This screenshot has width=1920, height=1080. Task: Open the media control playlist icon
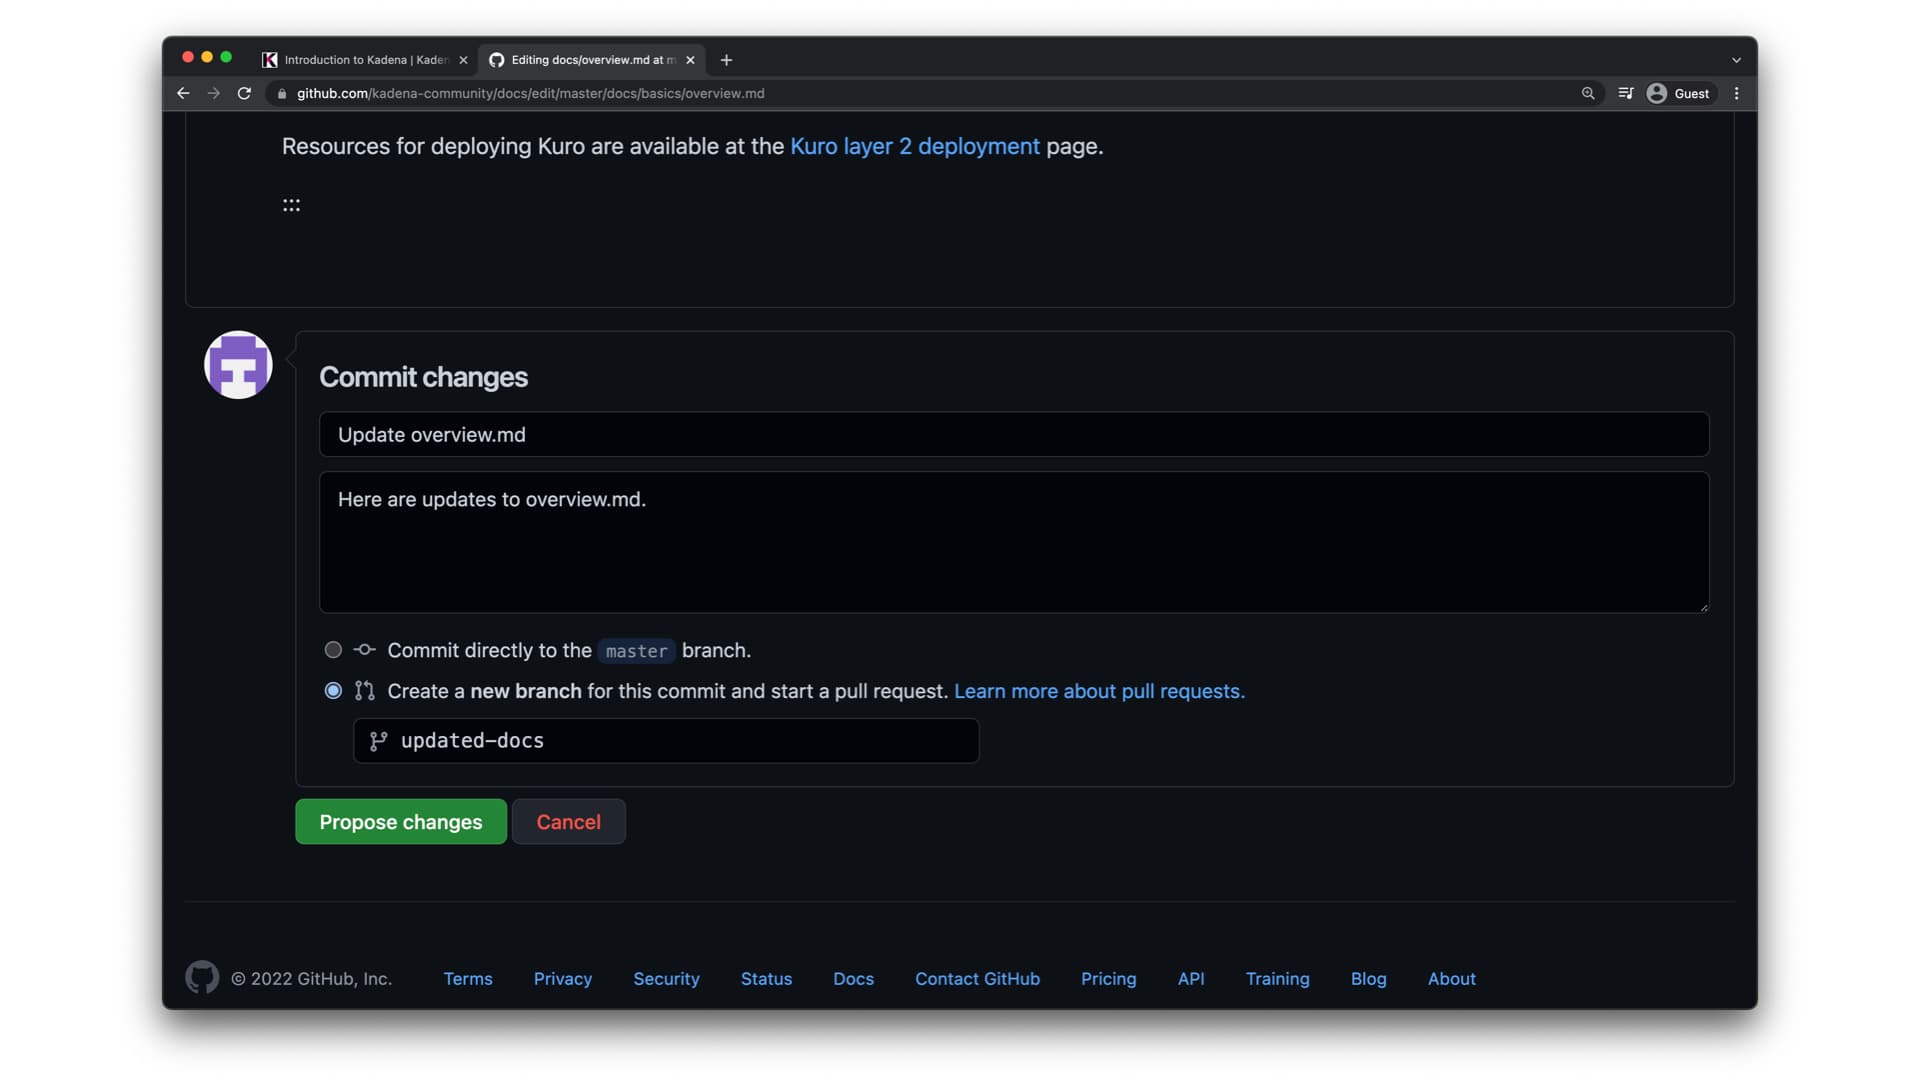click(x=1626, y=93)
